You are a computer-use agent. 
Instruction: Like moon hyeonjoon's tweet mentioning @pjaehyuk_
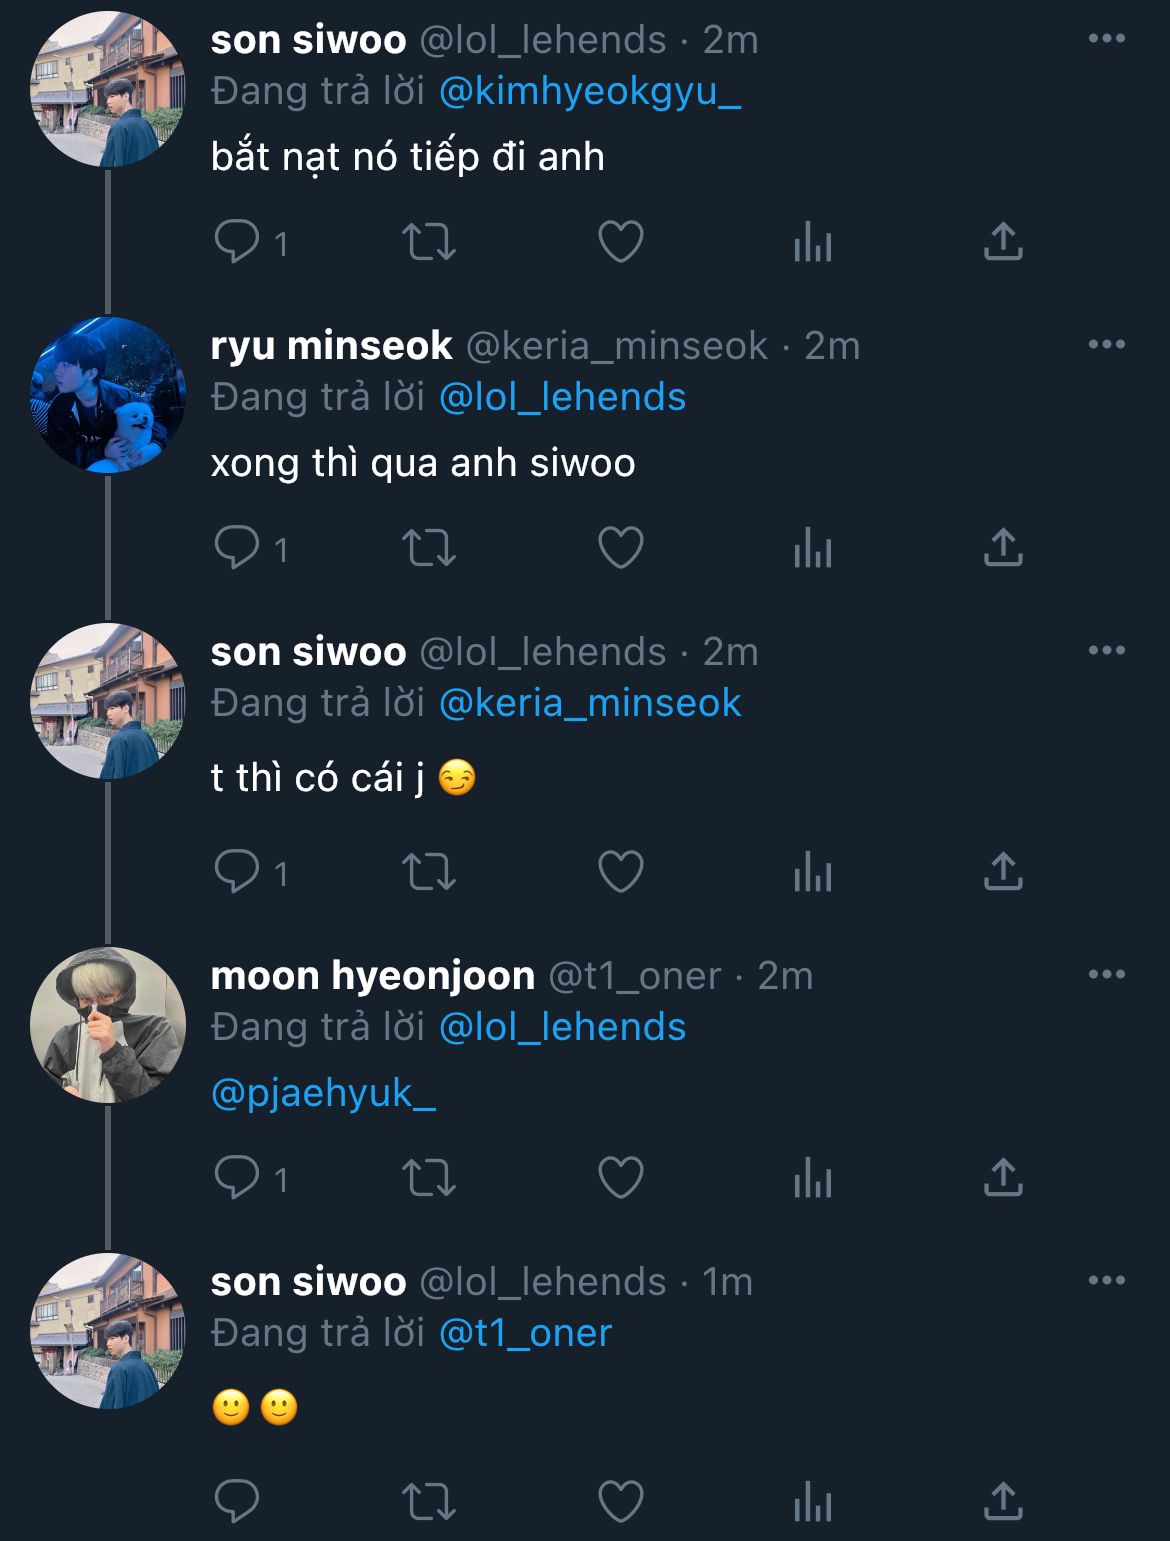coord(620,1178)
